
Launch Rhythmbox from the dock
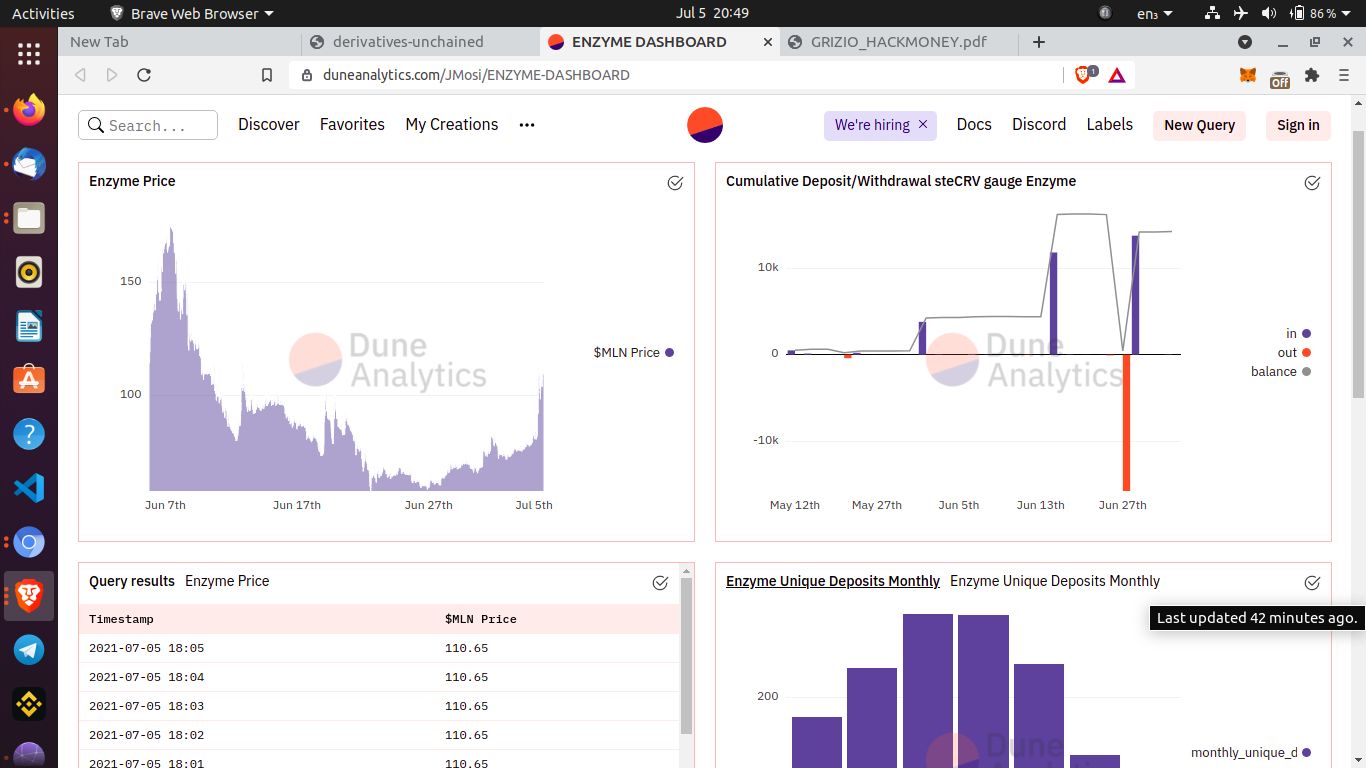29,271
